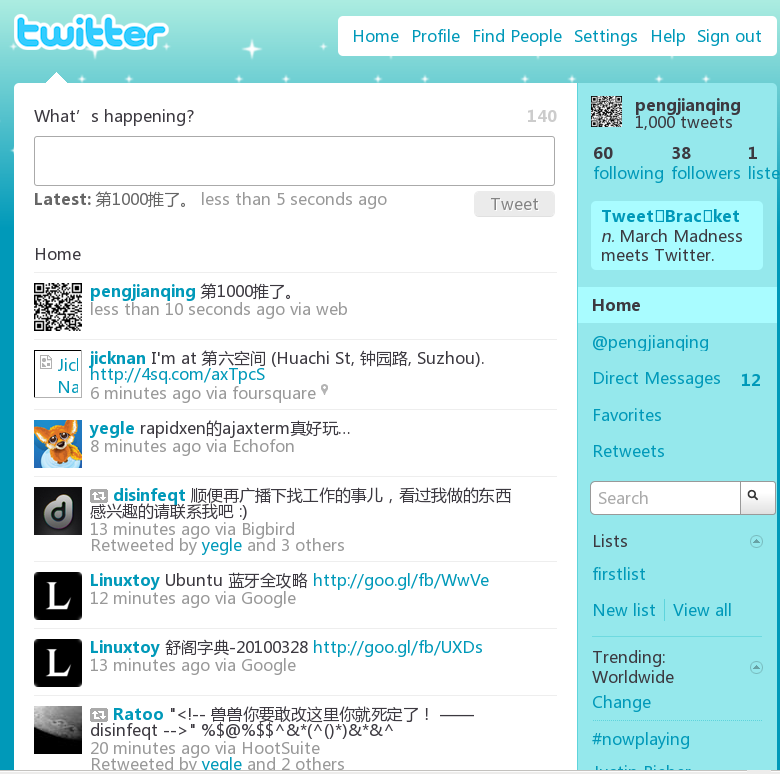Click the retweet icon beside disinfeqt

point(99,495)
